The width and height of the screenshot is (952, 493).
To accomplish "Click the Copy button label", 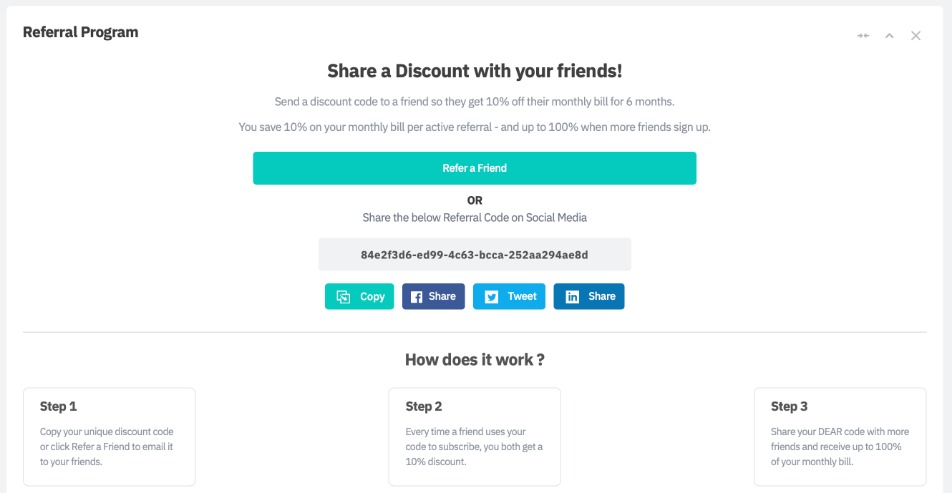I will coord(372,297).
